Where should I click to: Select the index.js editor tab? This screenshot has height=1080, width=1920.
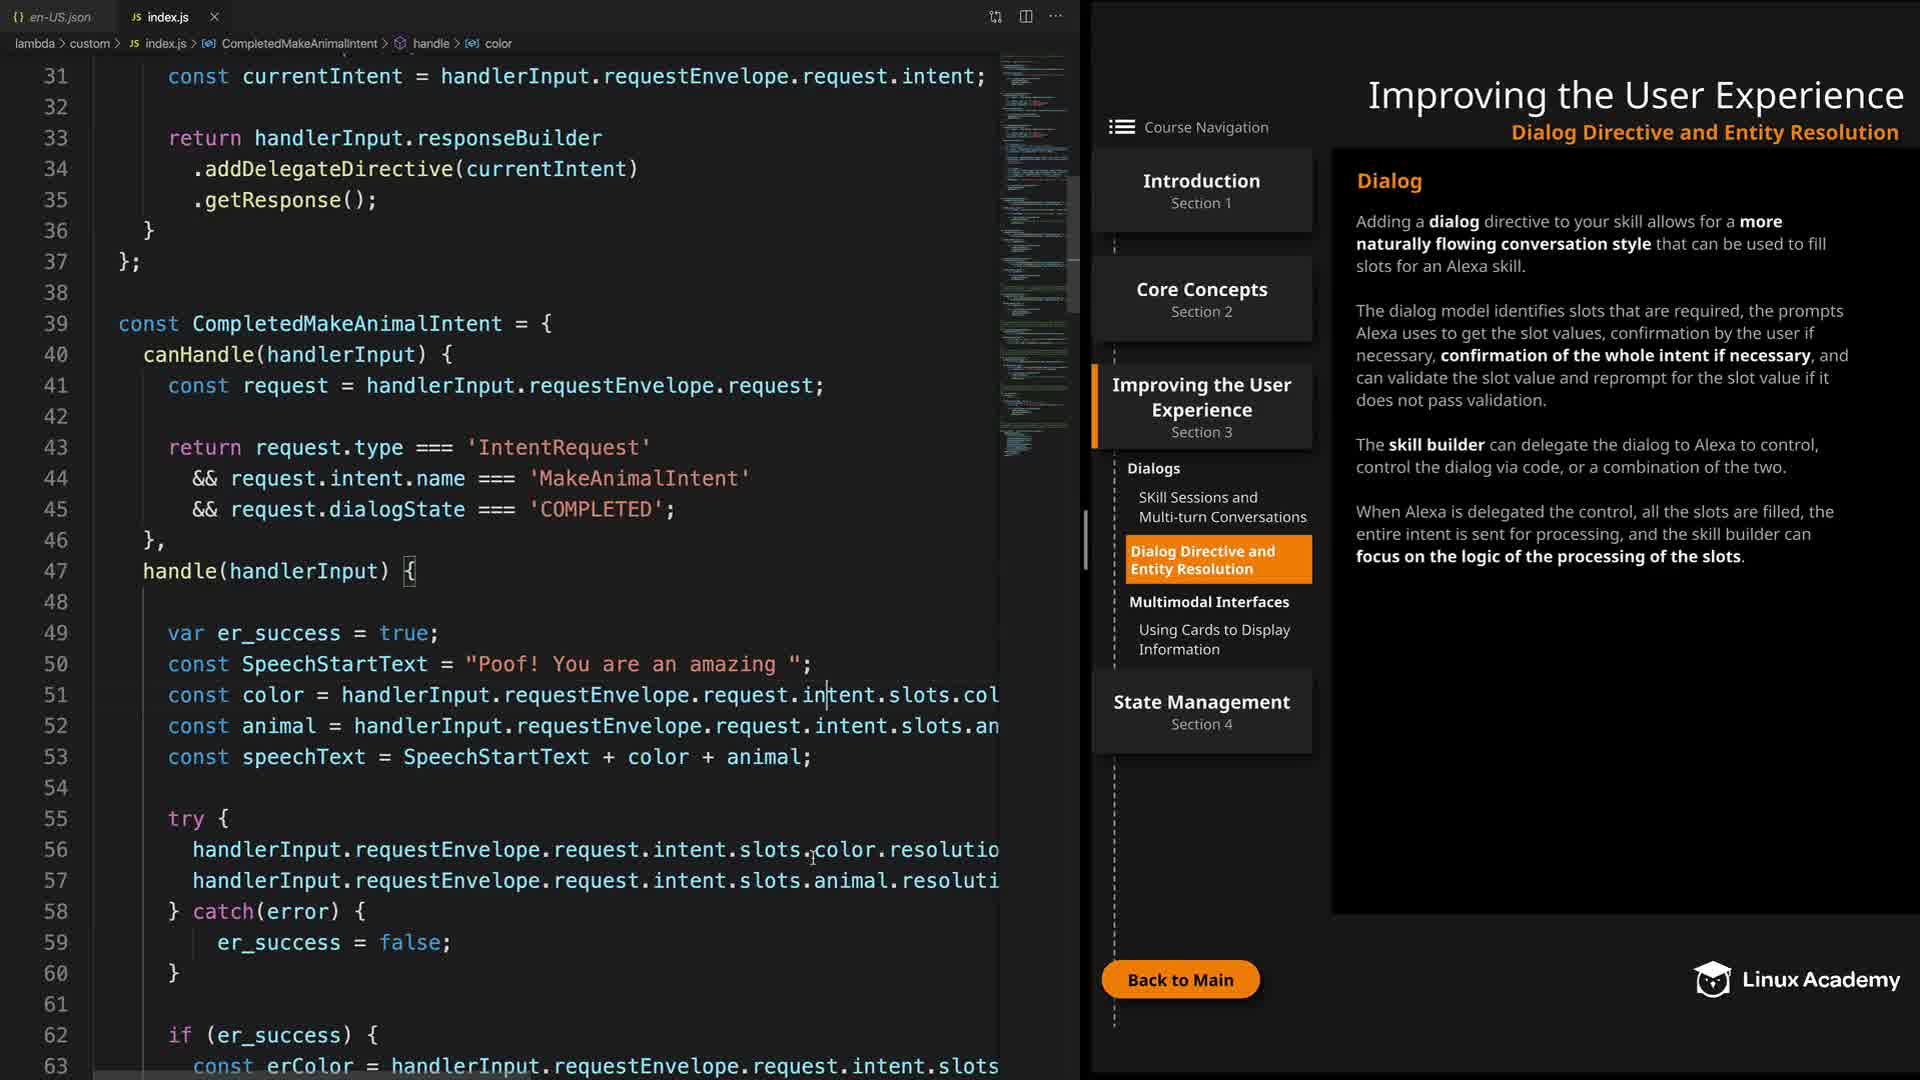point(167,17)
